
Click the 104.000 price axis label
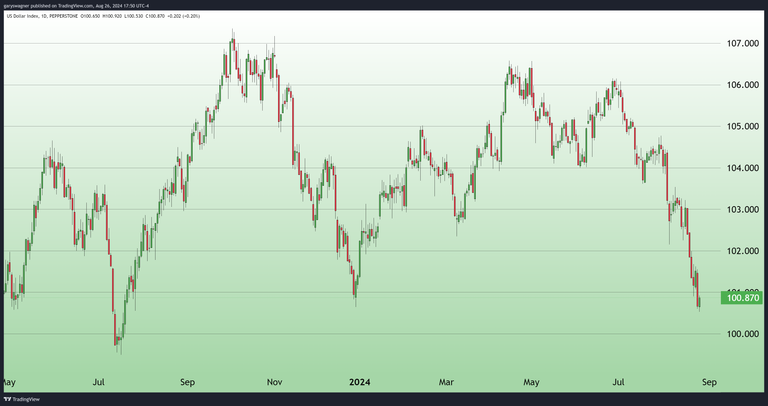(740, 168)
